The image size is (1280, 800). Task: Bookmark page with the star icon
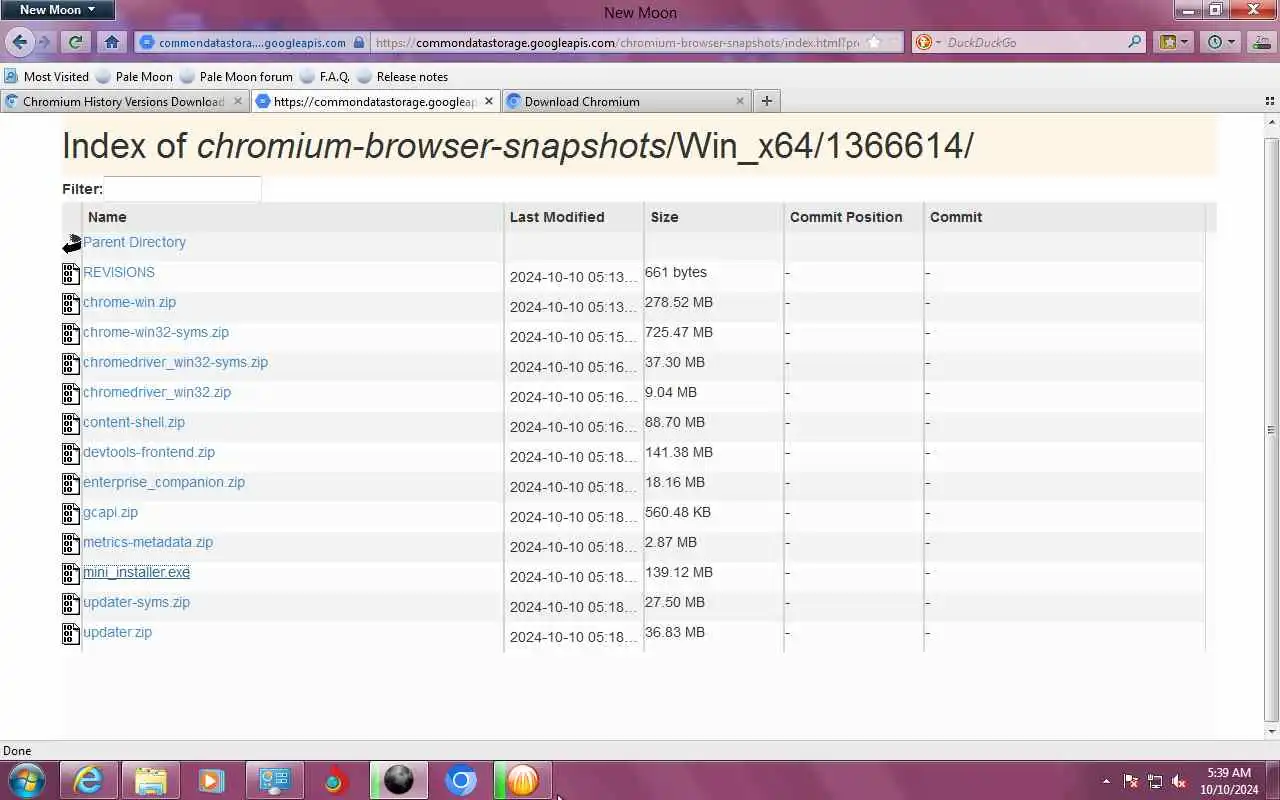[x=873, y=42]
